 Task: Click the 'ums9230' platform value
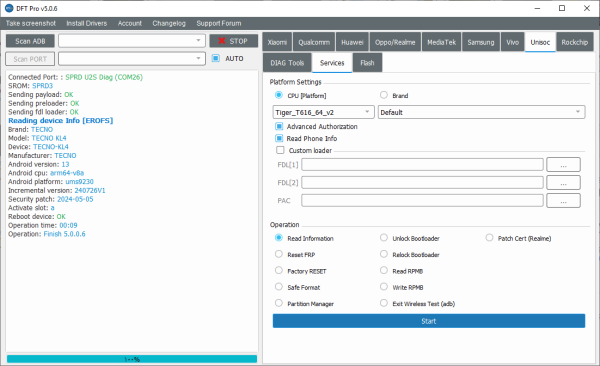pos(79,181)
